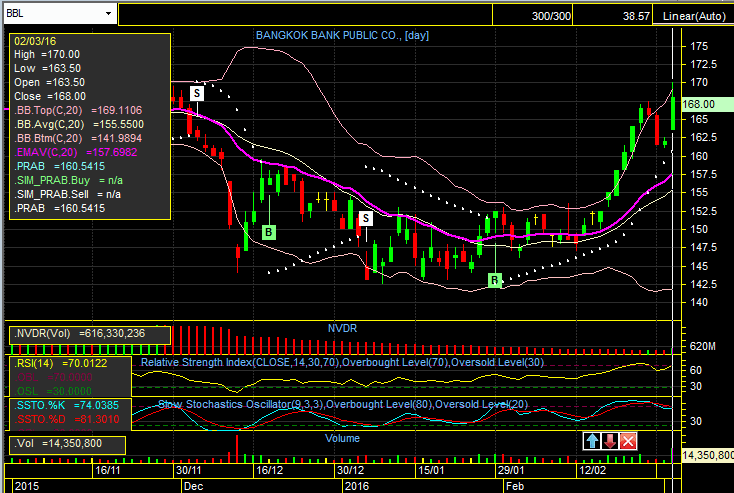Click the 38.57 value field
Viewport: 734px width, 493px height.
click(x=612, y=15)
